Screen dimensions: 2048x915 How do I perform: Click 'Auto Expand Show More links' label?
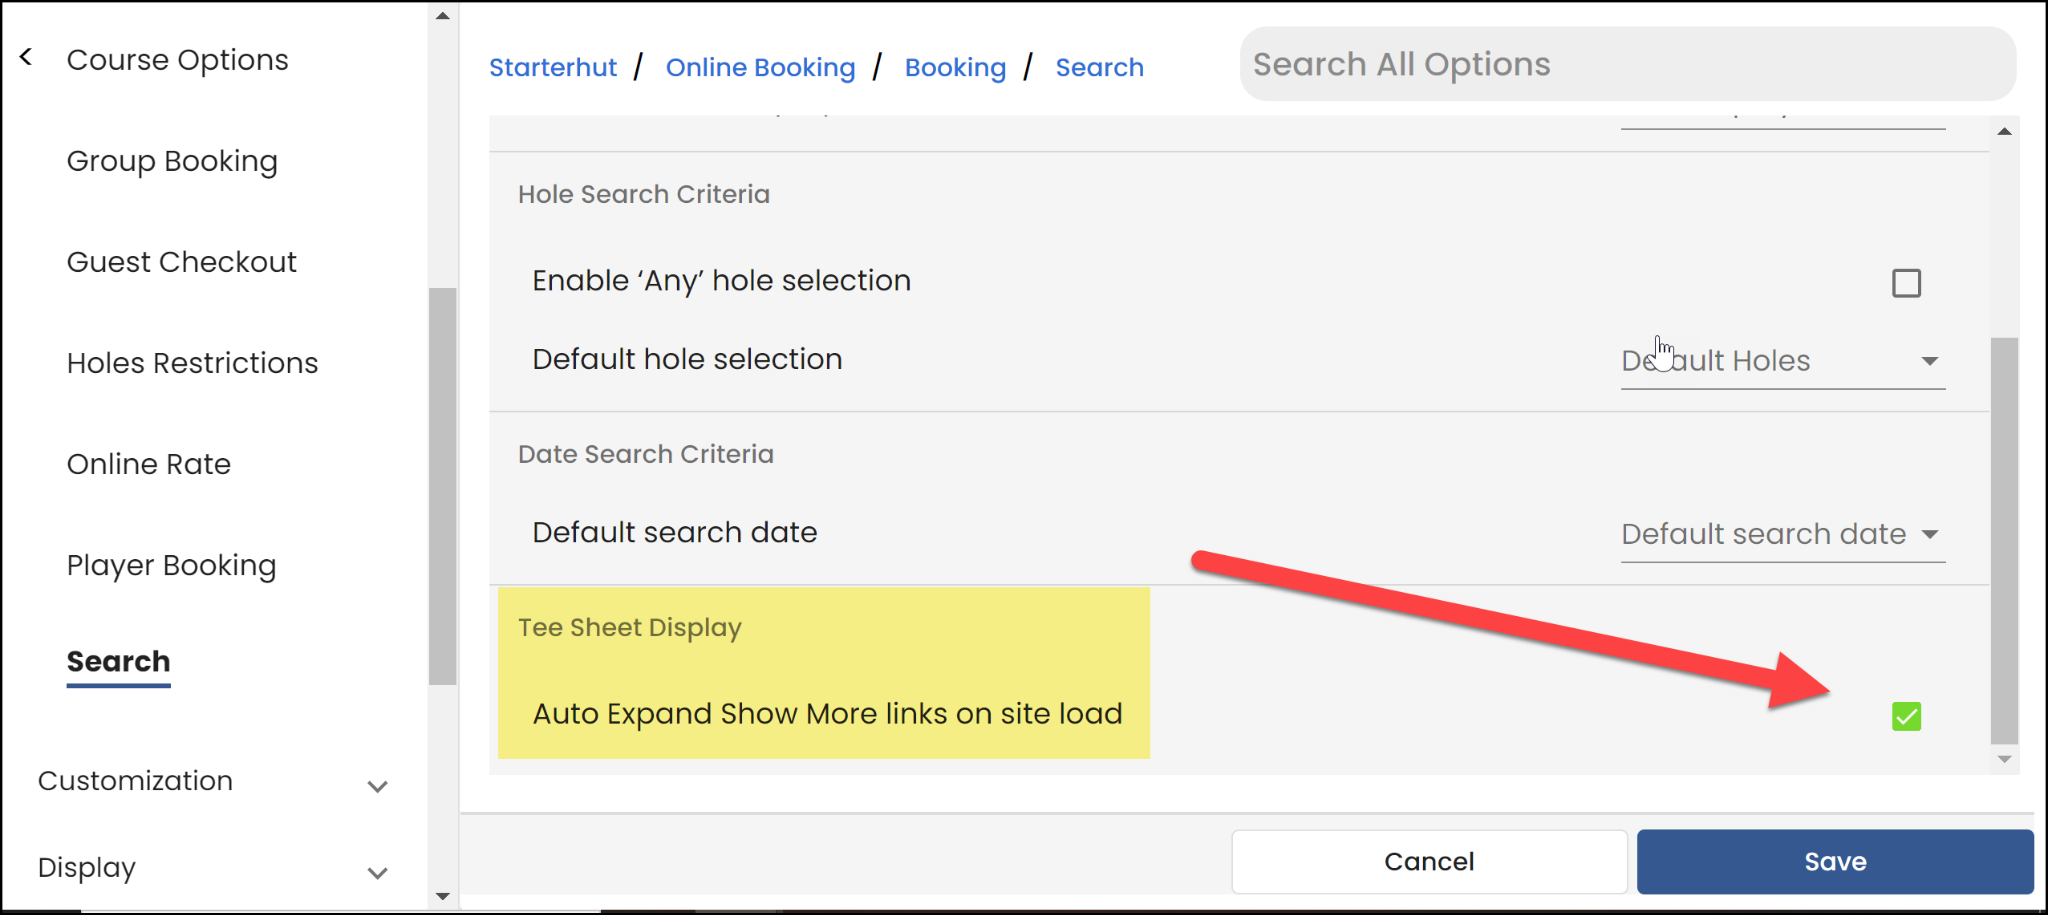click(828, 714)
